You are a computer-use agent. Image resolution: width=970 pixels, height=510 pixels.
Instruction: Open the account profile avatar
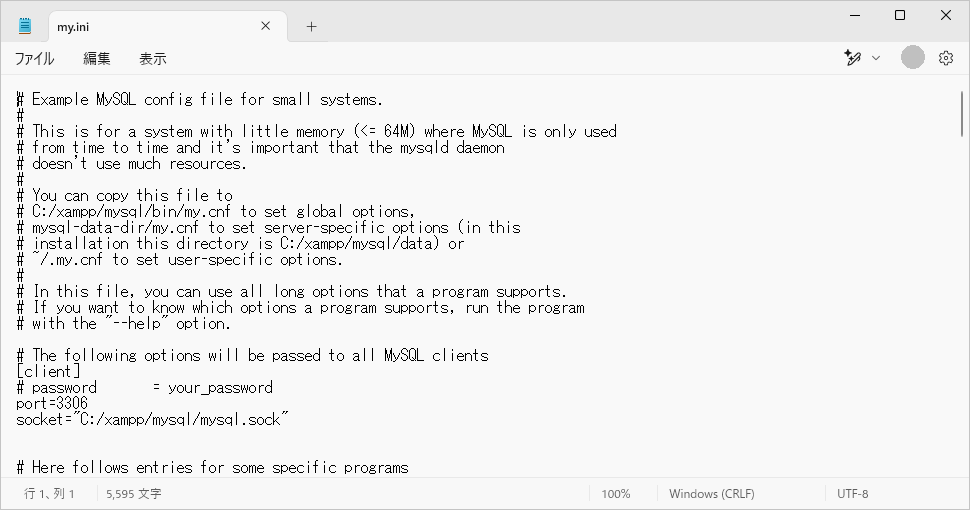pyautogui.click(x=912, y=58)
